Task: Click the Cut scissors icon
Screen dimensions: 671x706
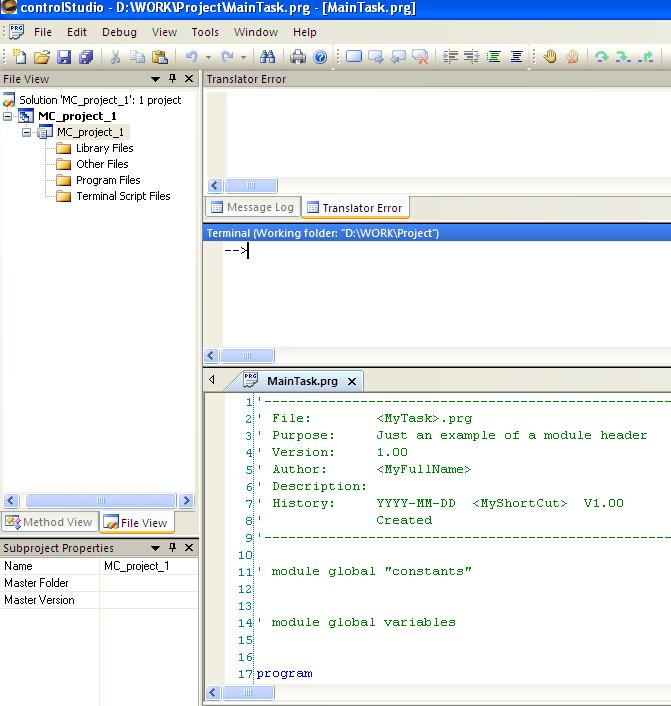Action: point(115,57)
